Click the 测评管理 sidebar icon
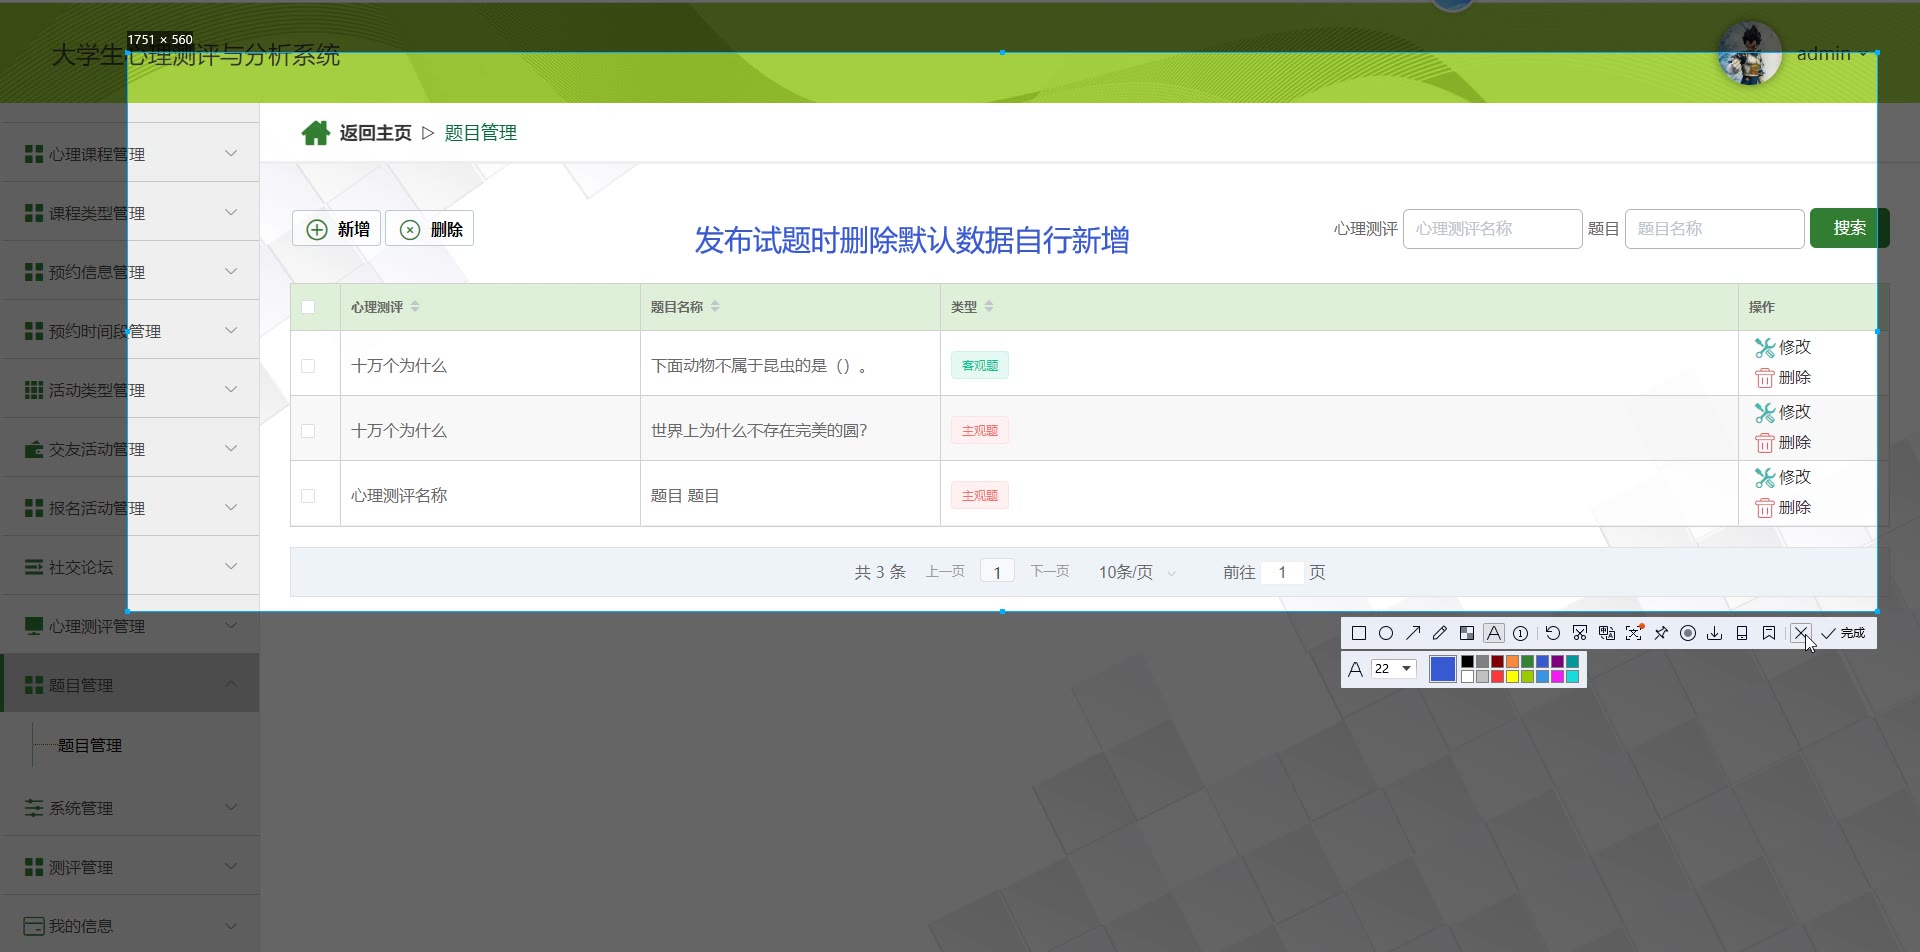This screenshot has width=1920, height=952. click(x=34, y=867)
